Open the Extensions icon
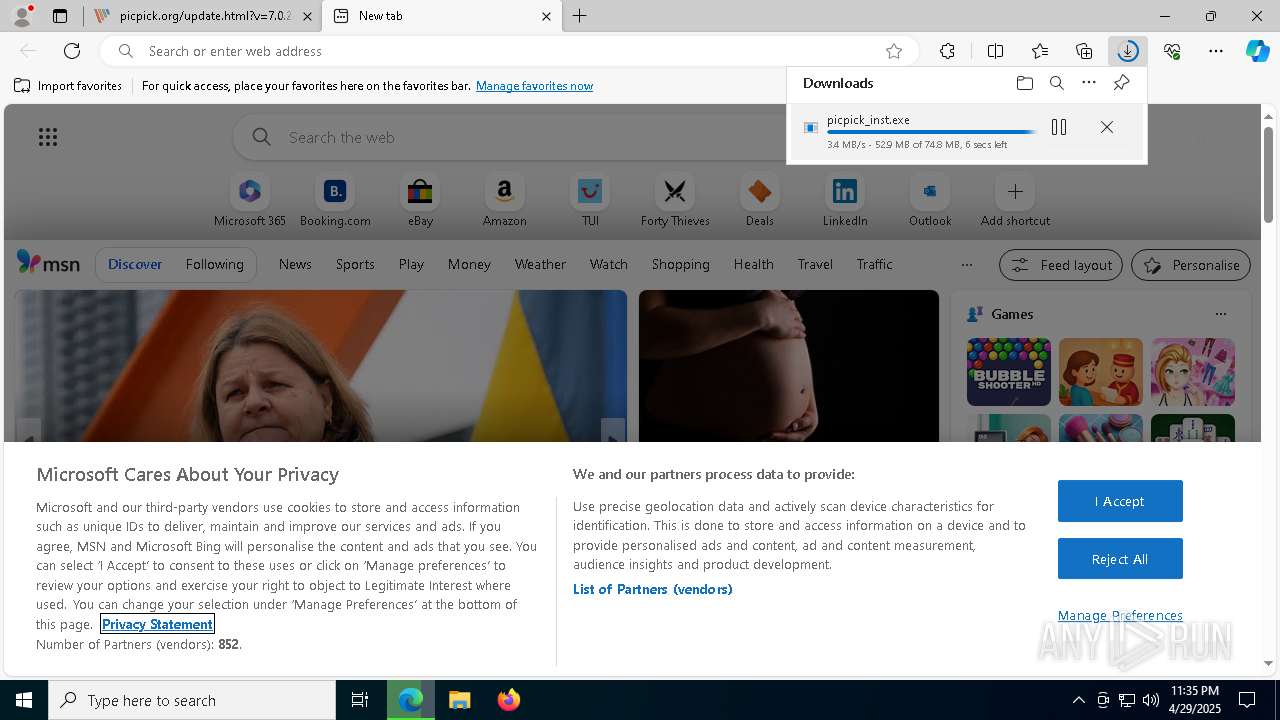The image size is (1280, 720). pyautogui.click(x=947, y=51)
